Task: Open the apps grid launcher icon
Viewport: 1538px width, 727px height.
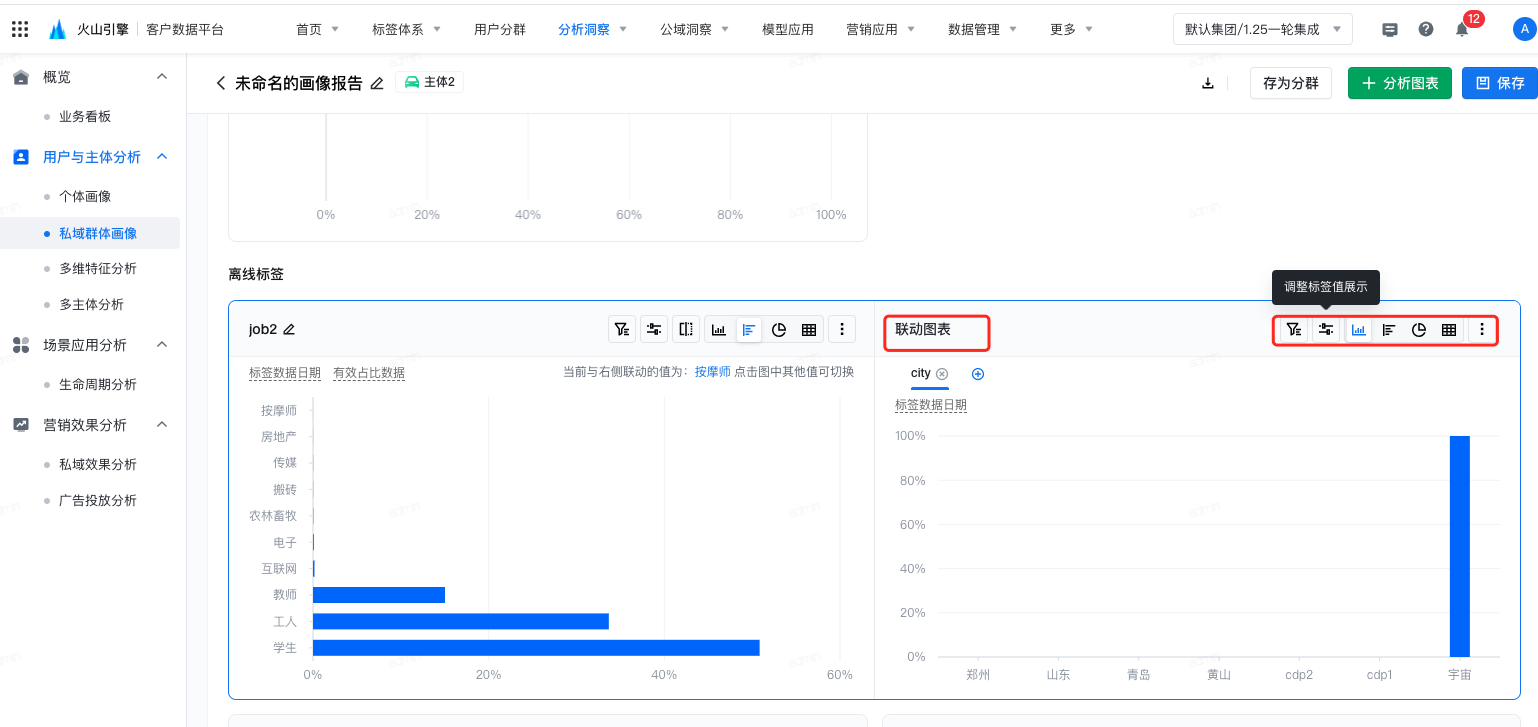Action: coord(20,29)
